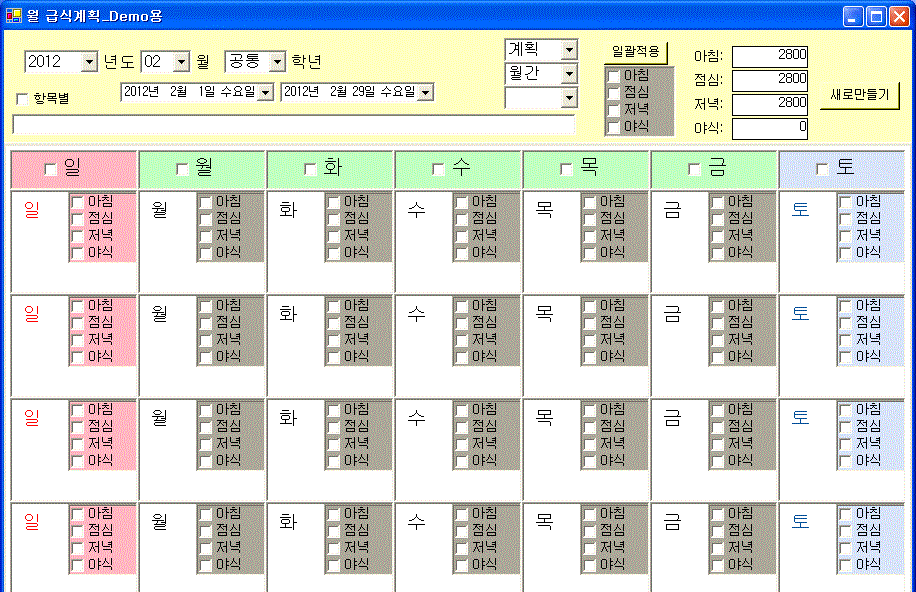Viewport: 916px width, 592px height.
Task: Tick the 목 column header checkbox
Action: (x=566, y=169)
